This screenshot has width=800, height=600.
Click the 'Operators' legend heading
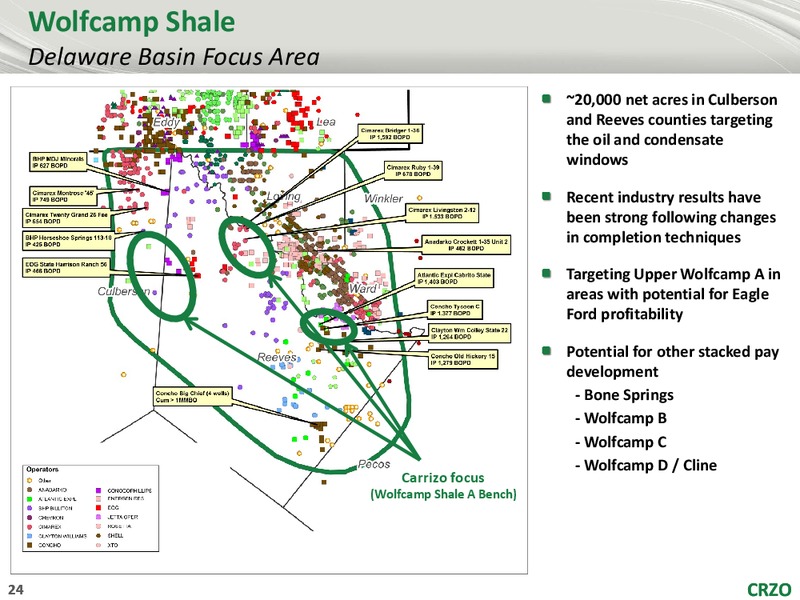click(x=42, y=469)
